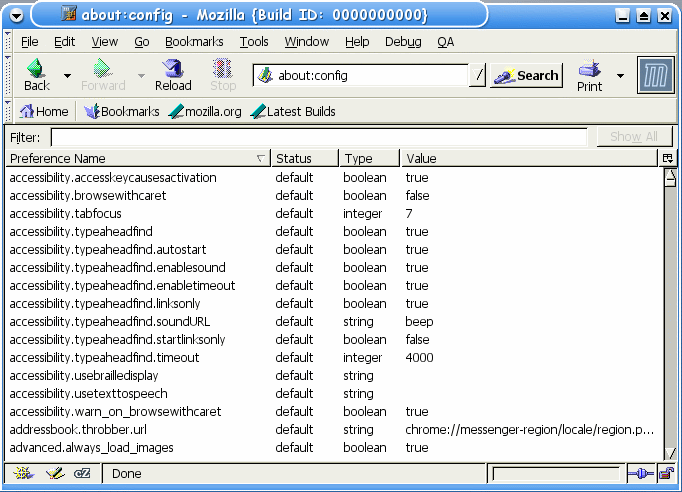
Task: Open the Go menu
Action: pos(141,42)
